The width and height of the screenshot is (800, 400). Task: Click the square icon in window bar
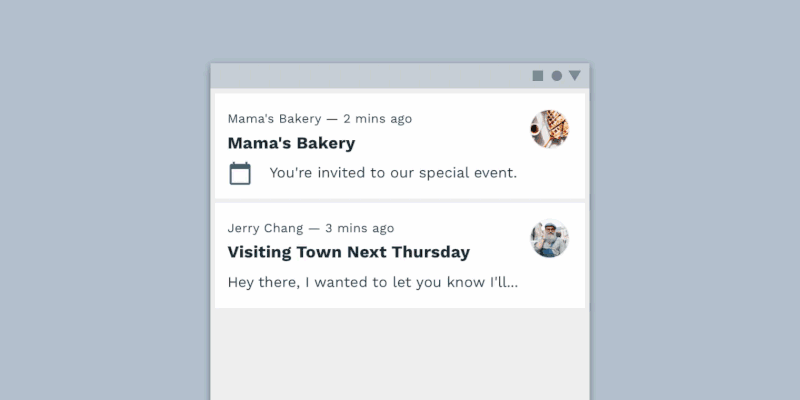click(x=538, y=76)
